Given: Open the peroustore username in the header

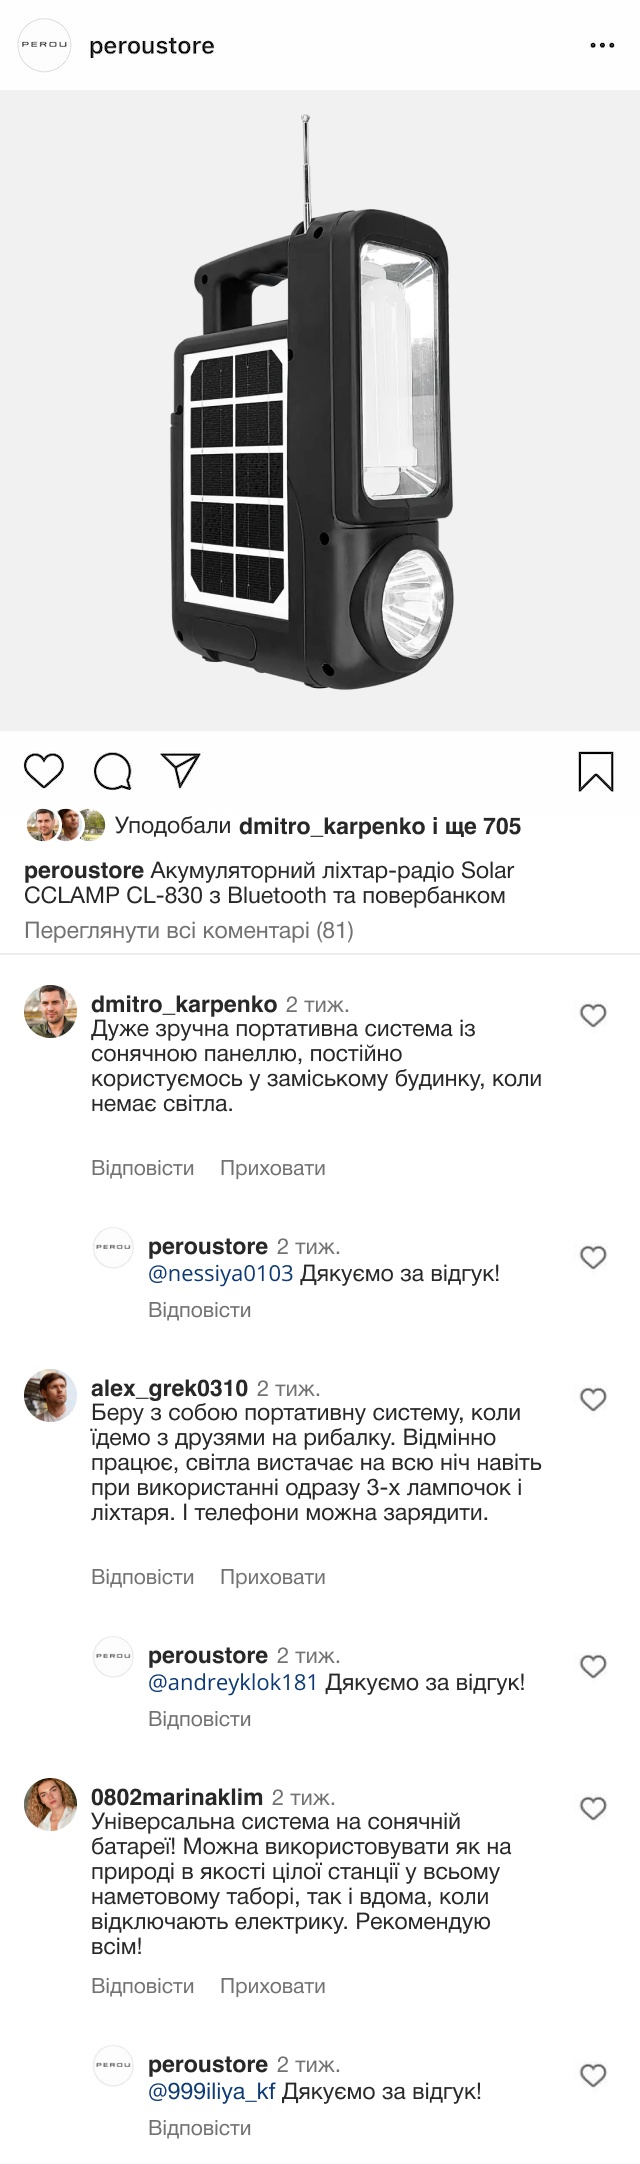Looking at the screenshot, I should click(x=152, y=46).
